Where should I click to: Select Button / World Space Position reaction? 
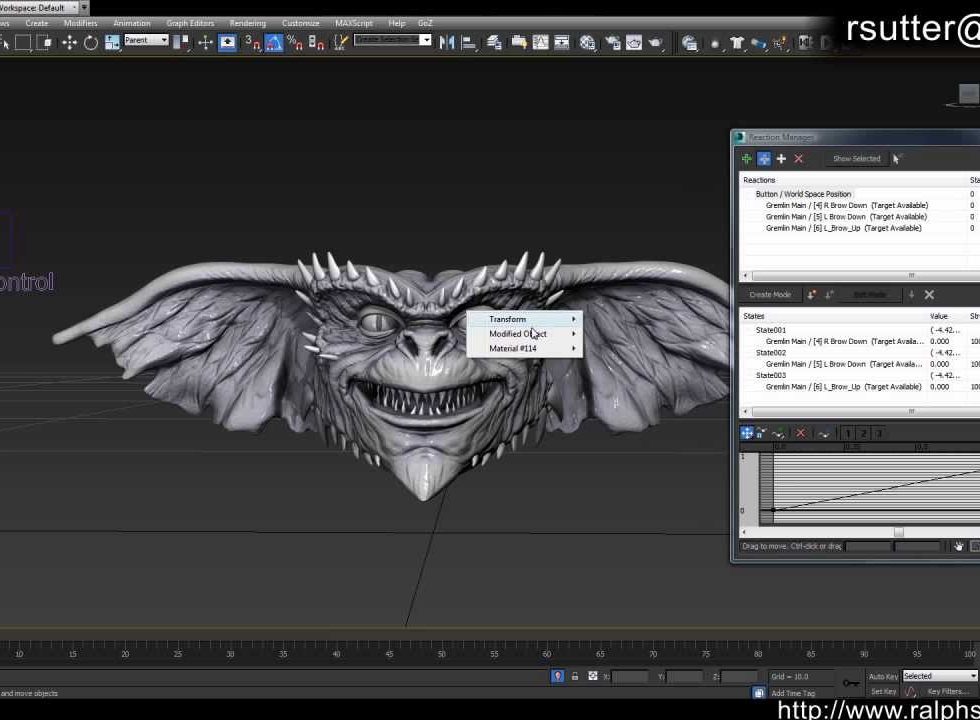803,194
